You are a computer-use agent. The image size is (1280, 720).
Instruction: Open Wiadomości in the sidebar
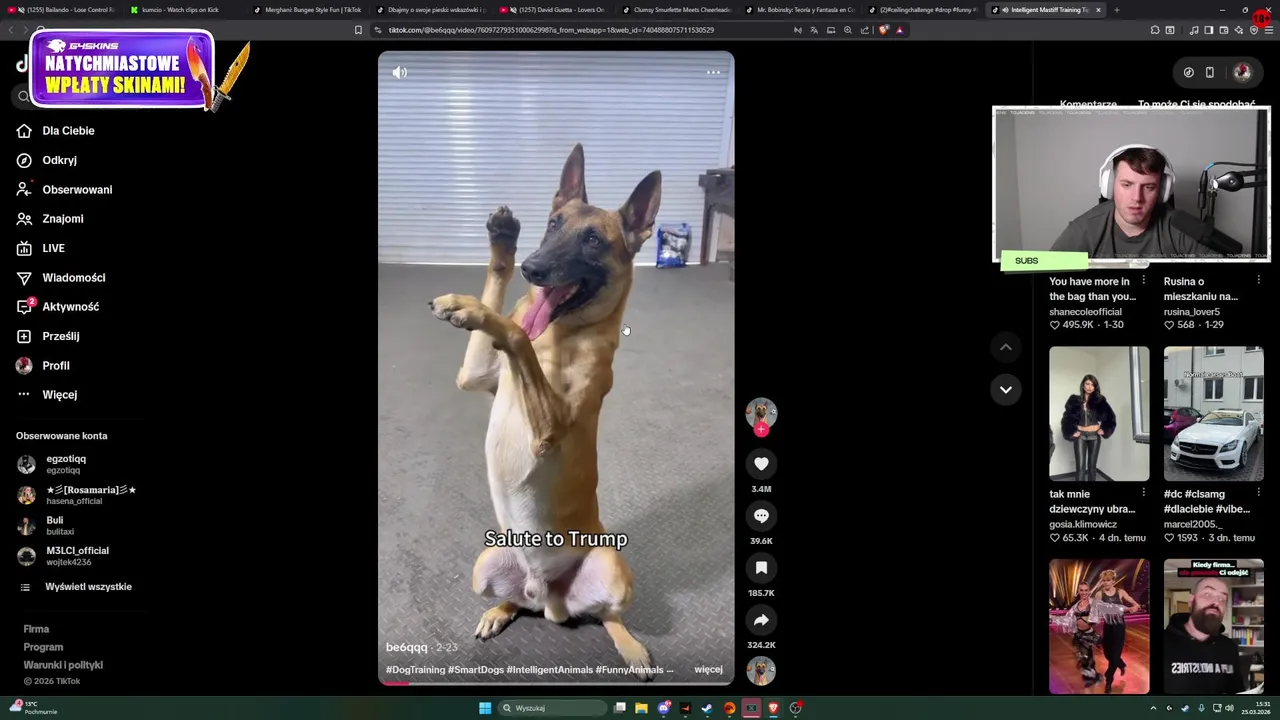coord(73,278)
